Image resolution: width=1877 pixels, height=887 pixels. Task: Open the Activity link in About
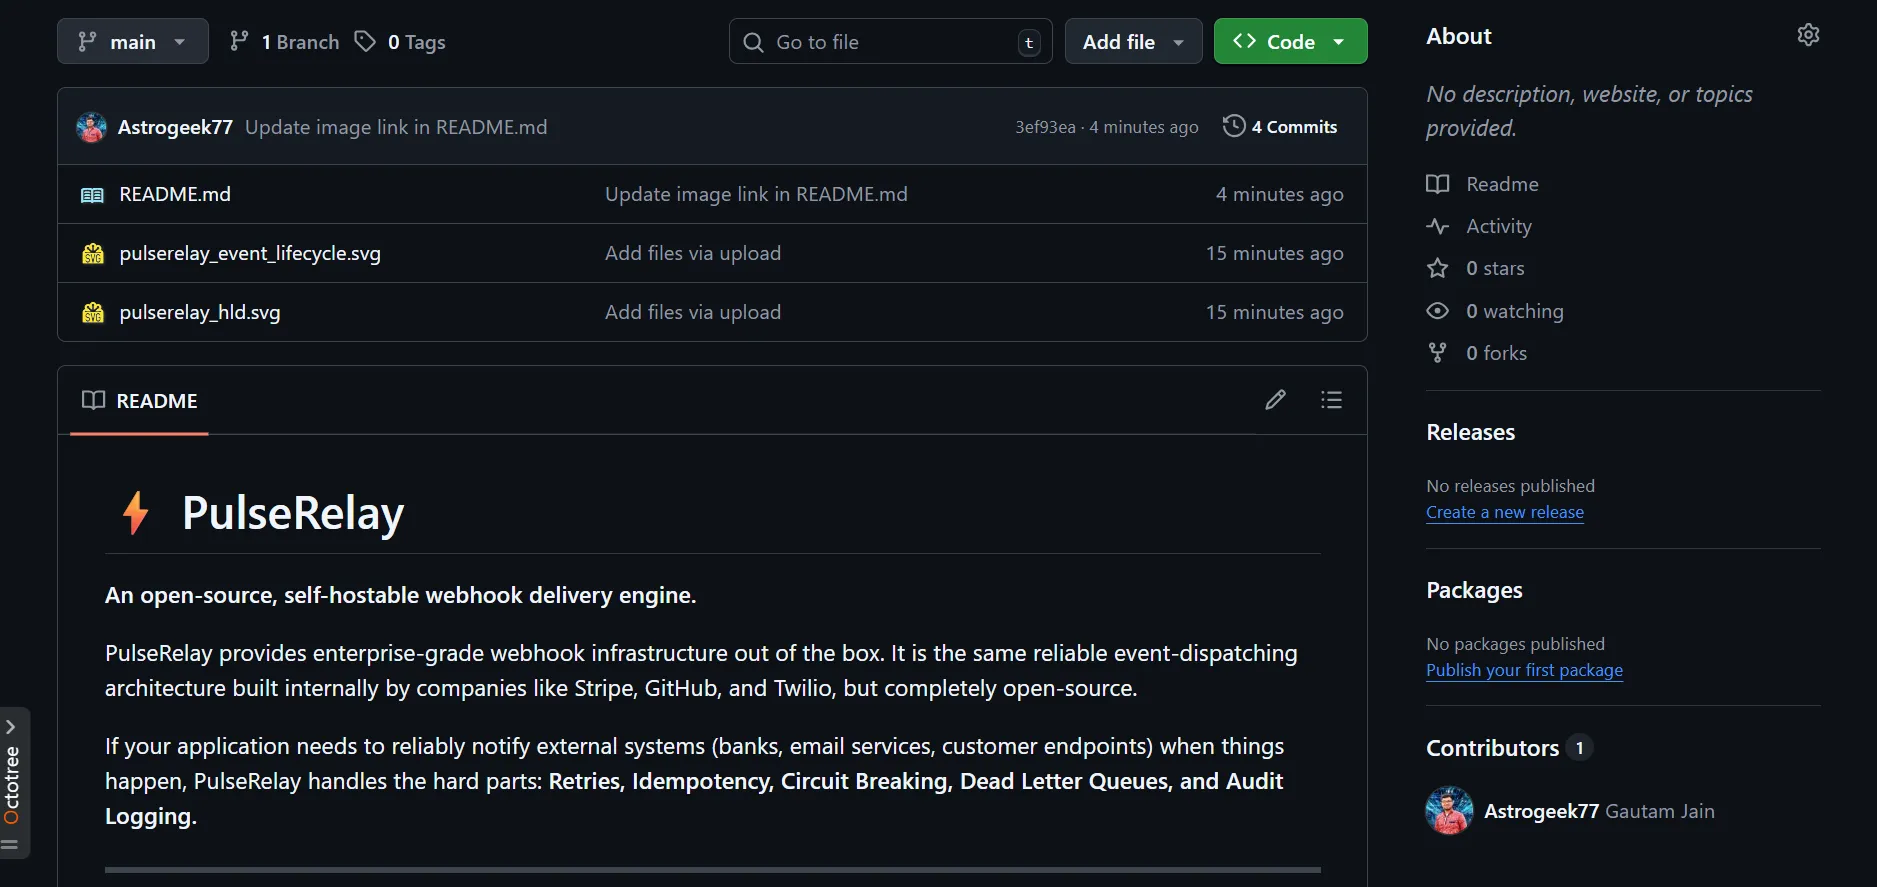tap(1499, 226)
